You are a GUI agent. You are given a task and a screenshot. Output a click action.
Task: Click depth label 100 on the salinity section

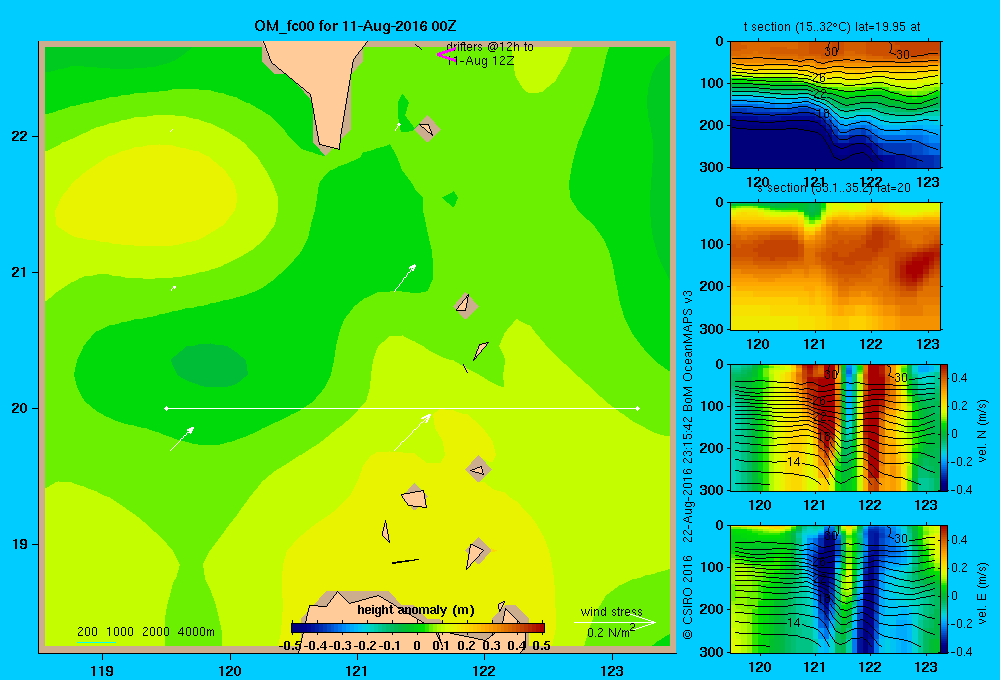(713, 244)
